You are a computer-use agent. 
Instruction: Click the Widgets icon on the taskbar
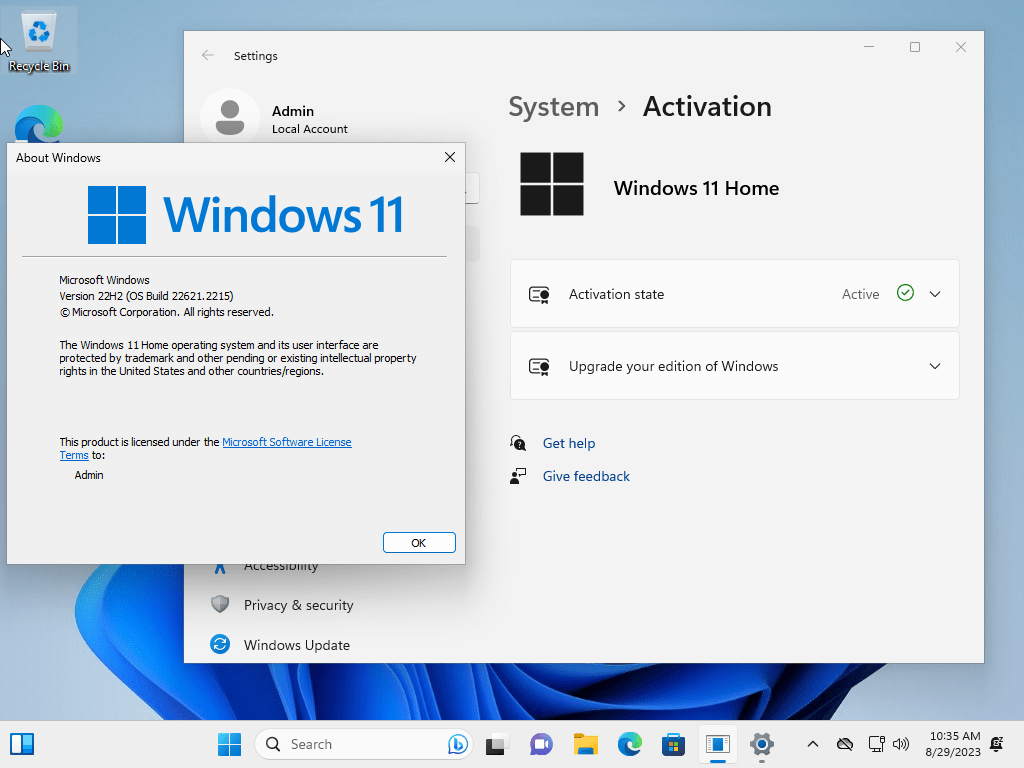[x=22, y=744]
